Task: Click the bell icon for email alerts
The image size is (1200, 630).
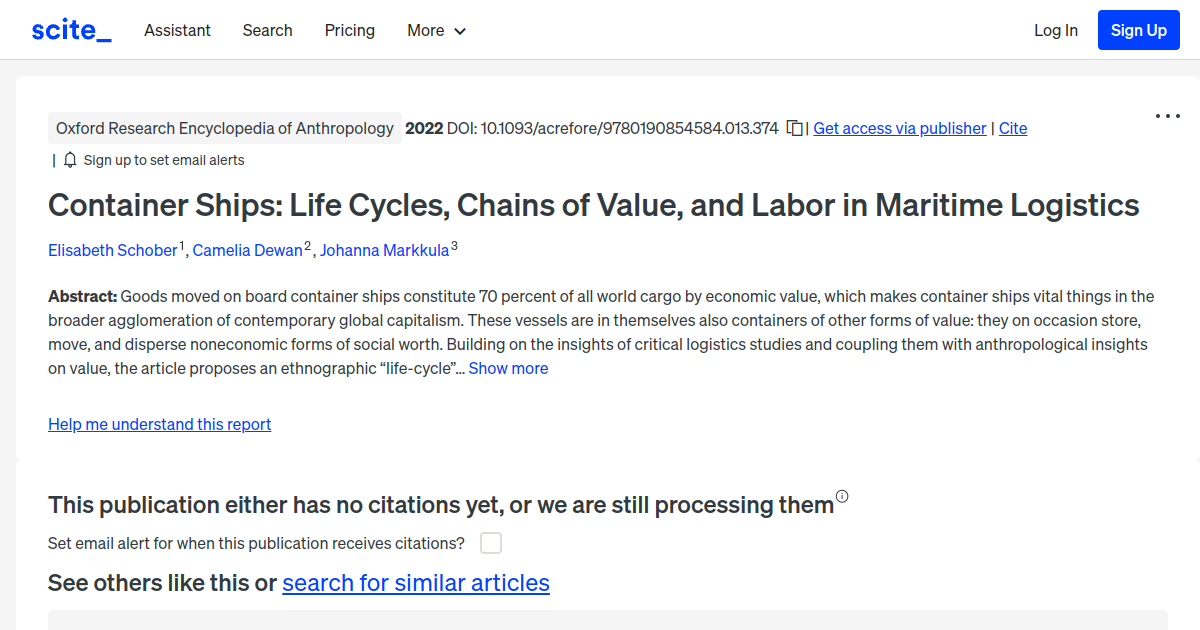Action: (x=69, y=159)
